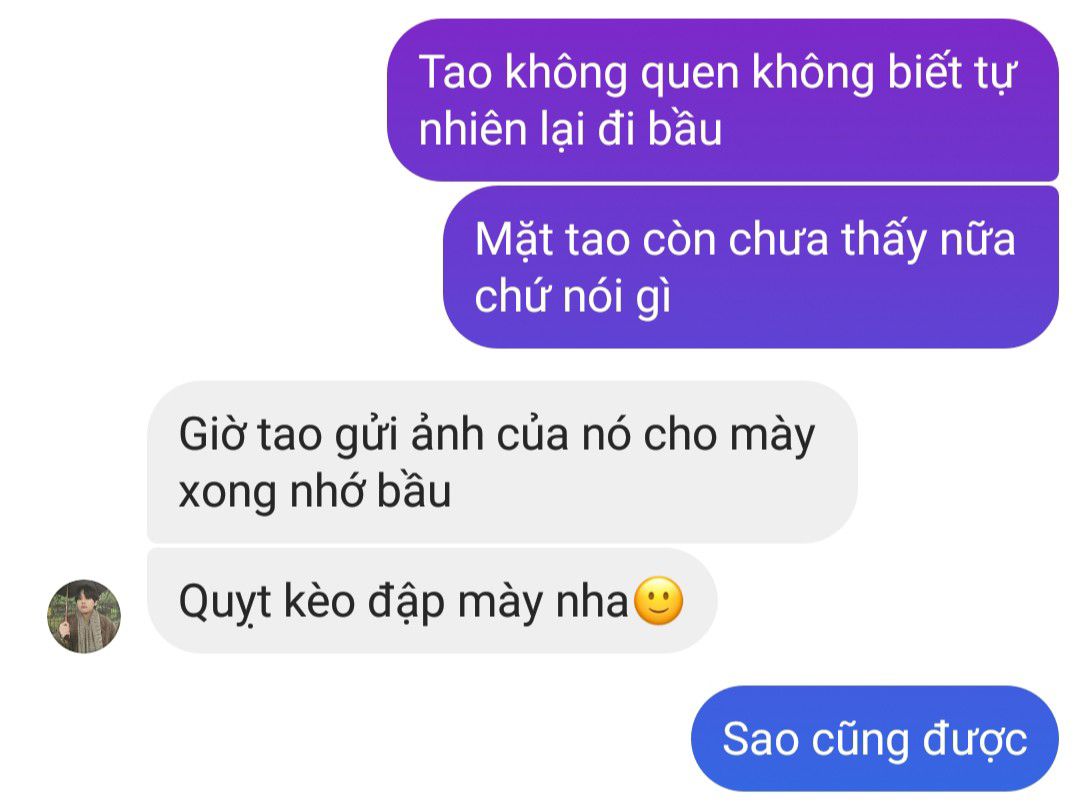Click the word "Sao" in the blue bubble
1080x804 pixels.
[x=761, y=739]
